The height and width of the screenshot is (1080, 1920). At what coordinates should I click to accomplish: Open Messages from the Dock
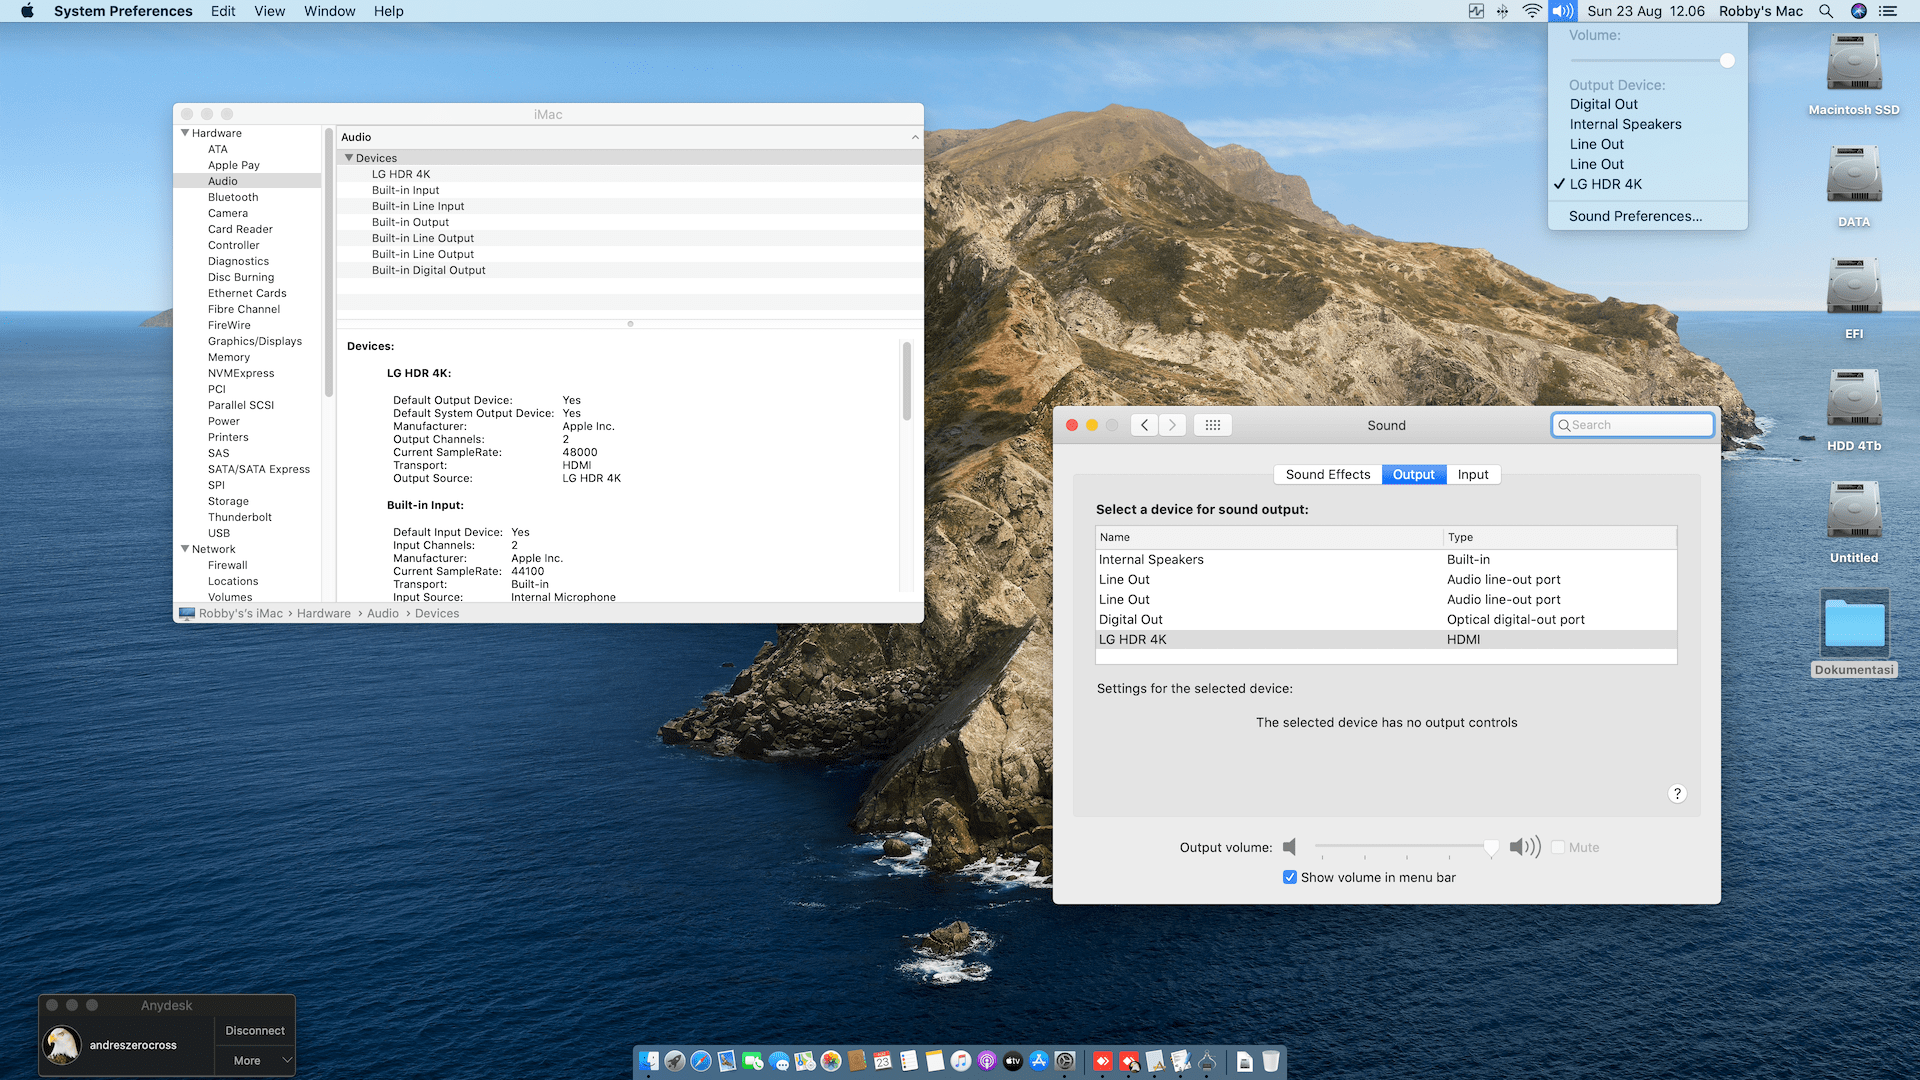point(779,1061)
